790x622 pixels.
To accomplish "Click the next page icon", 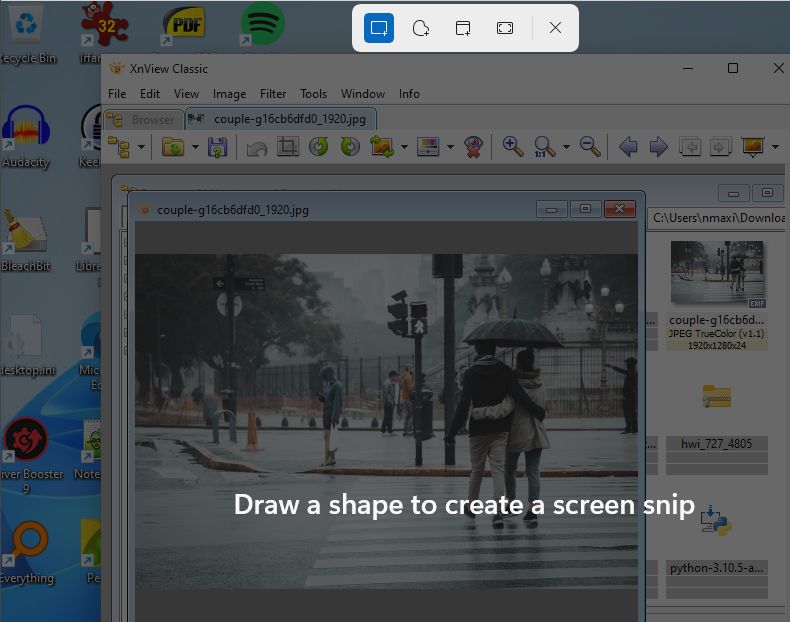I will [x=720, y=147].
